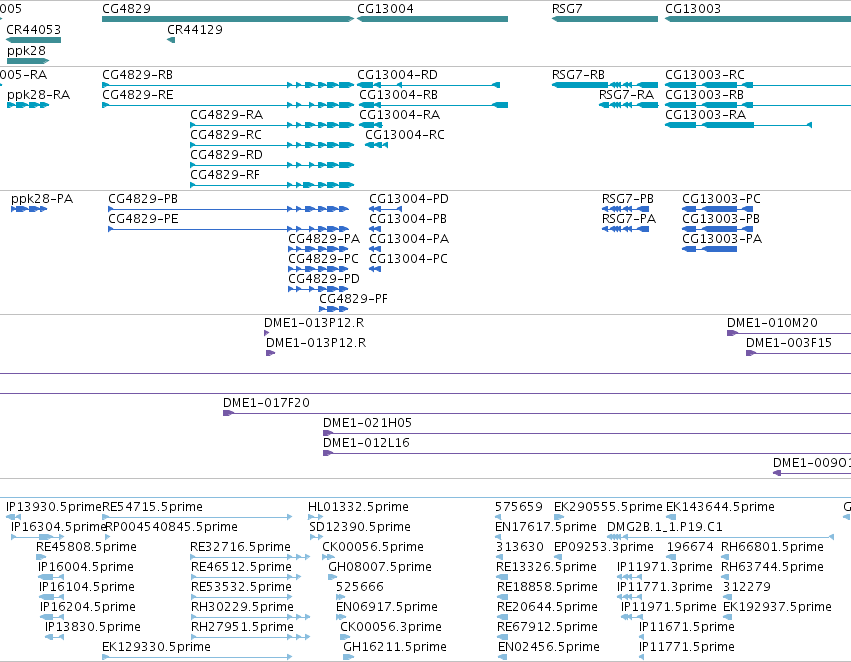
Task: Select protein RSG7-PA
Action: (629, 219)
